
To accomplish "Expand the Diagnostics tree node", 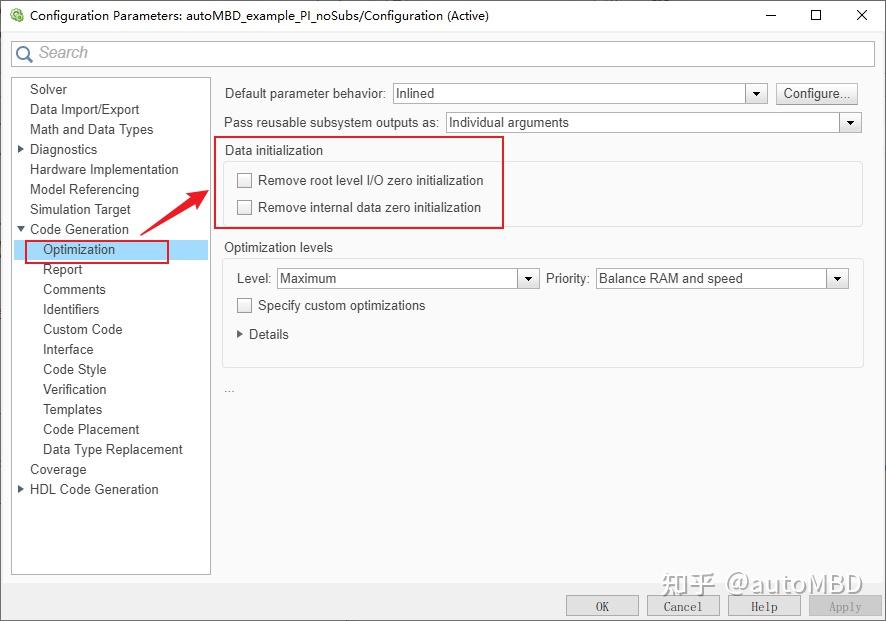I will click(x=21, y=149).
